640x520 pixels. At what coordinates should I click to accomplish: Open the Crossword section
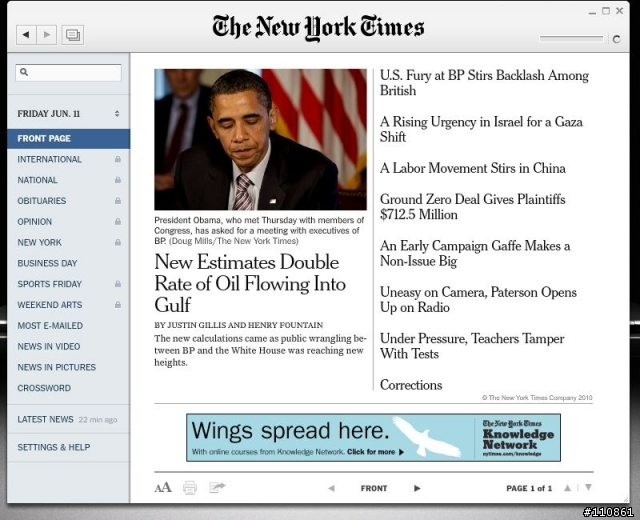coord(68,388)
